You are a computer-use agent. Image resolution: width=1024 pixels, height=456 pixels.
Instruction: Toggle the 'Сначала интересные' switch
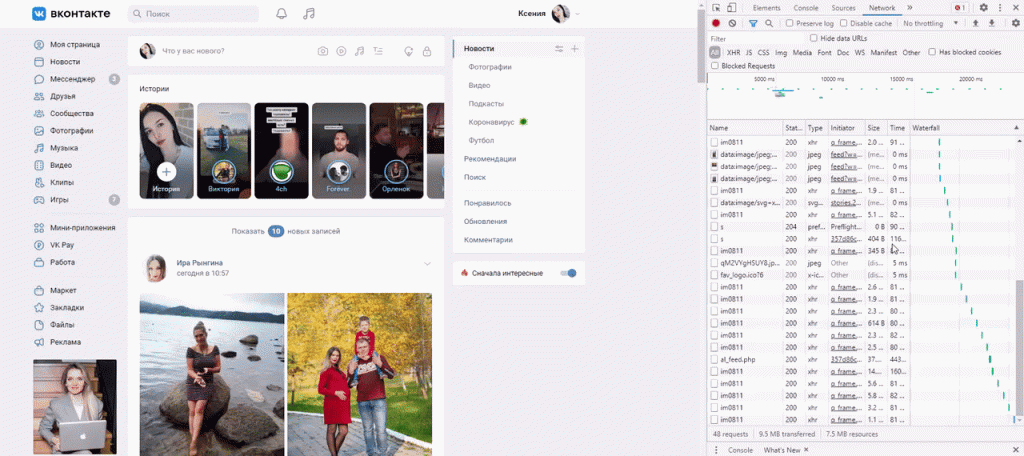pos(569,273)
